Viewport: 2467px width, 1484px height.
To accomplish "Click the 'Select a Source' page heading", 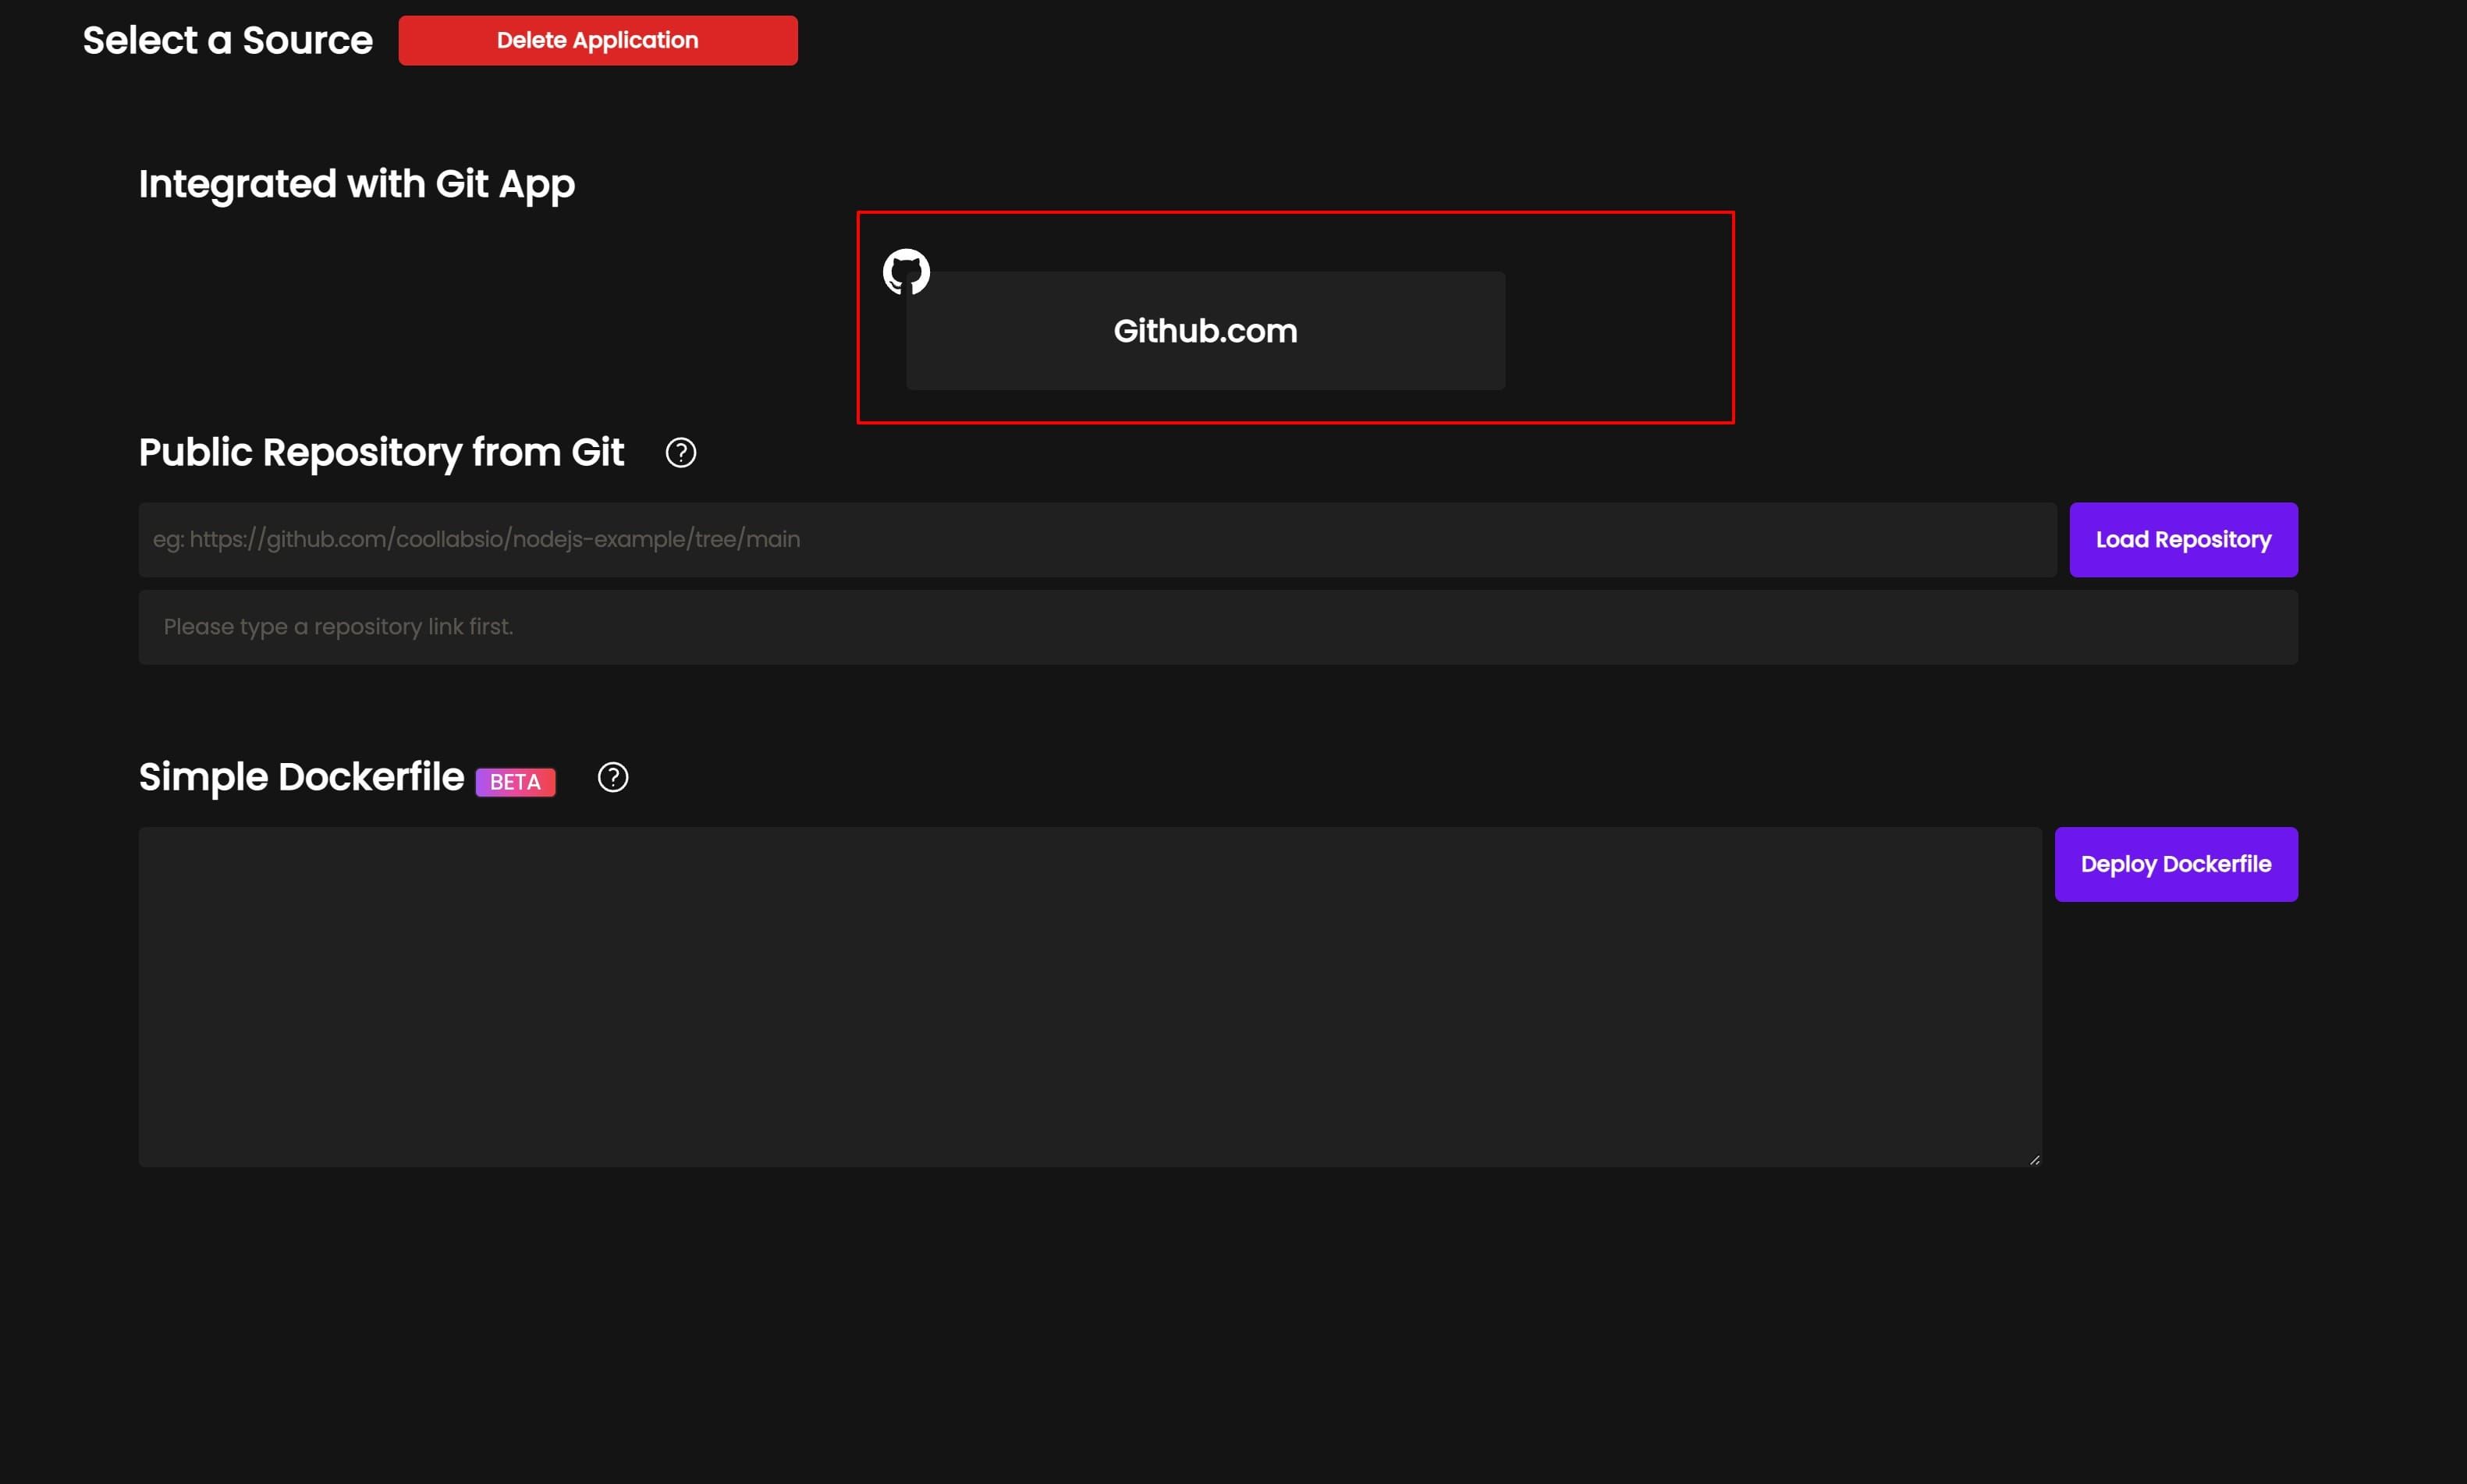I will pos(226,39).
